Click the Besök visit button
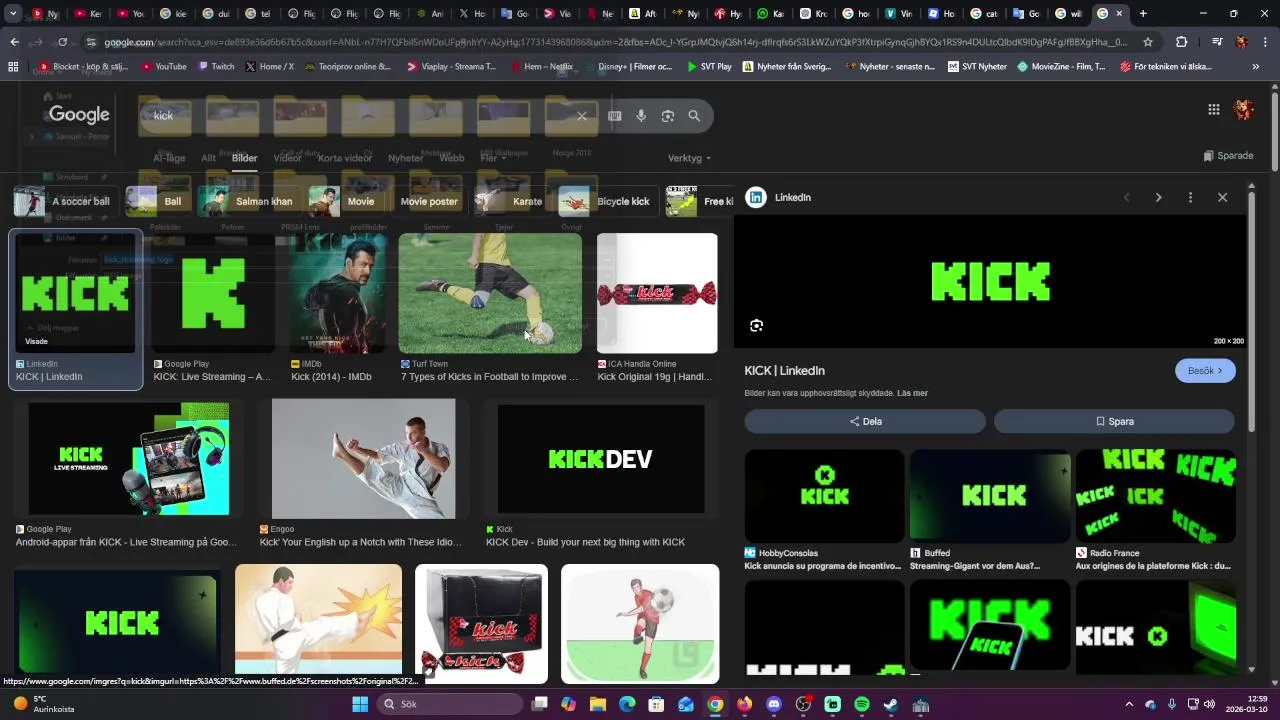The width and height of the screenshot is (1280, 720). click(x=1205, y=371)
